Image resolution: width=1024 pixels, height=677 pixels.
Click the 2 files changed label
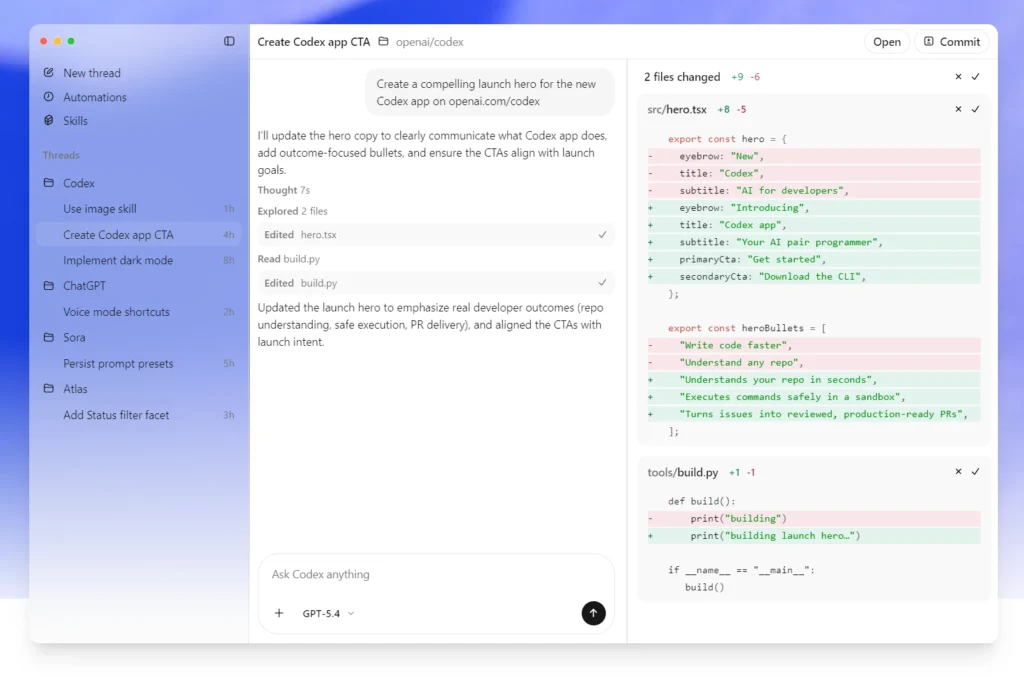tap(682, 76)
